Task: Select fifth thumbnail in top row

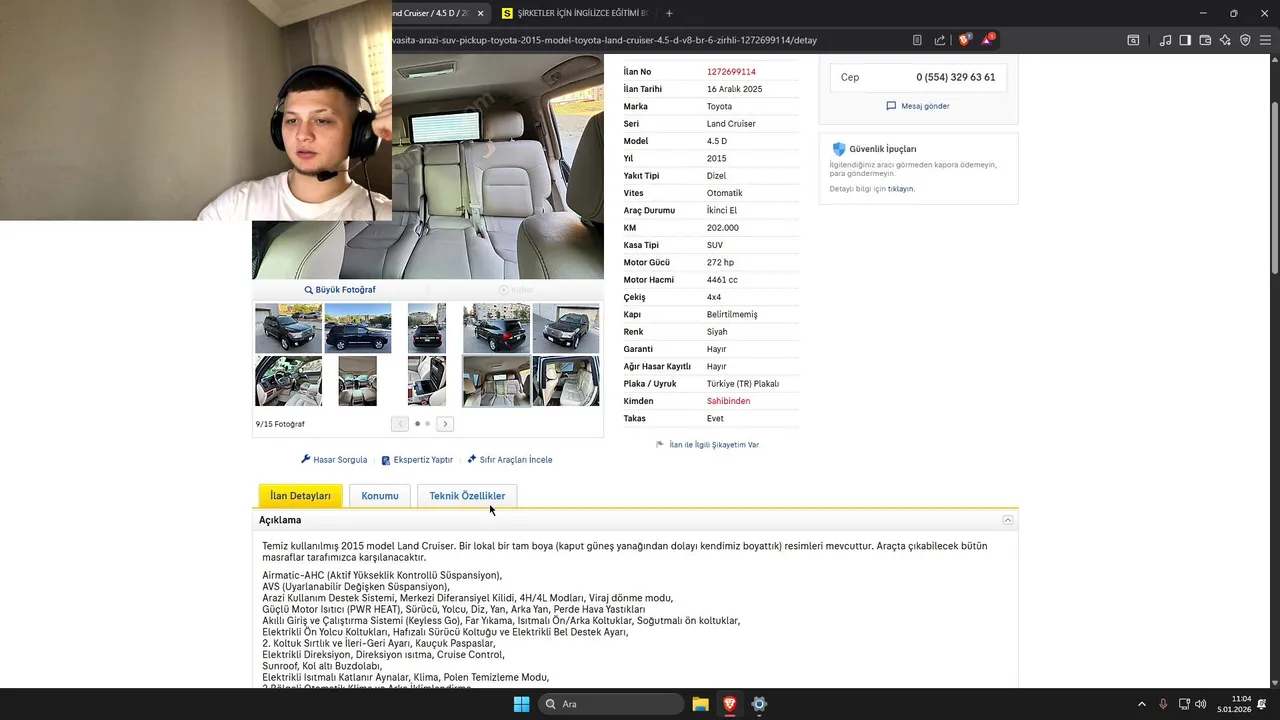Action: tap(566, 328)
